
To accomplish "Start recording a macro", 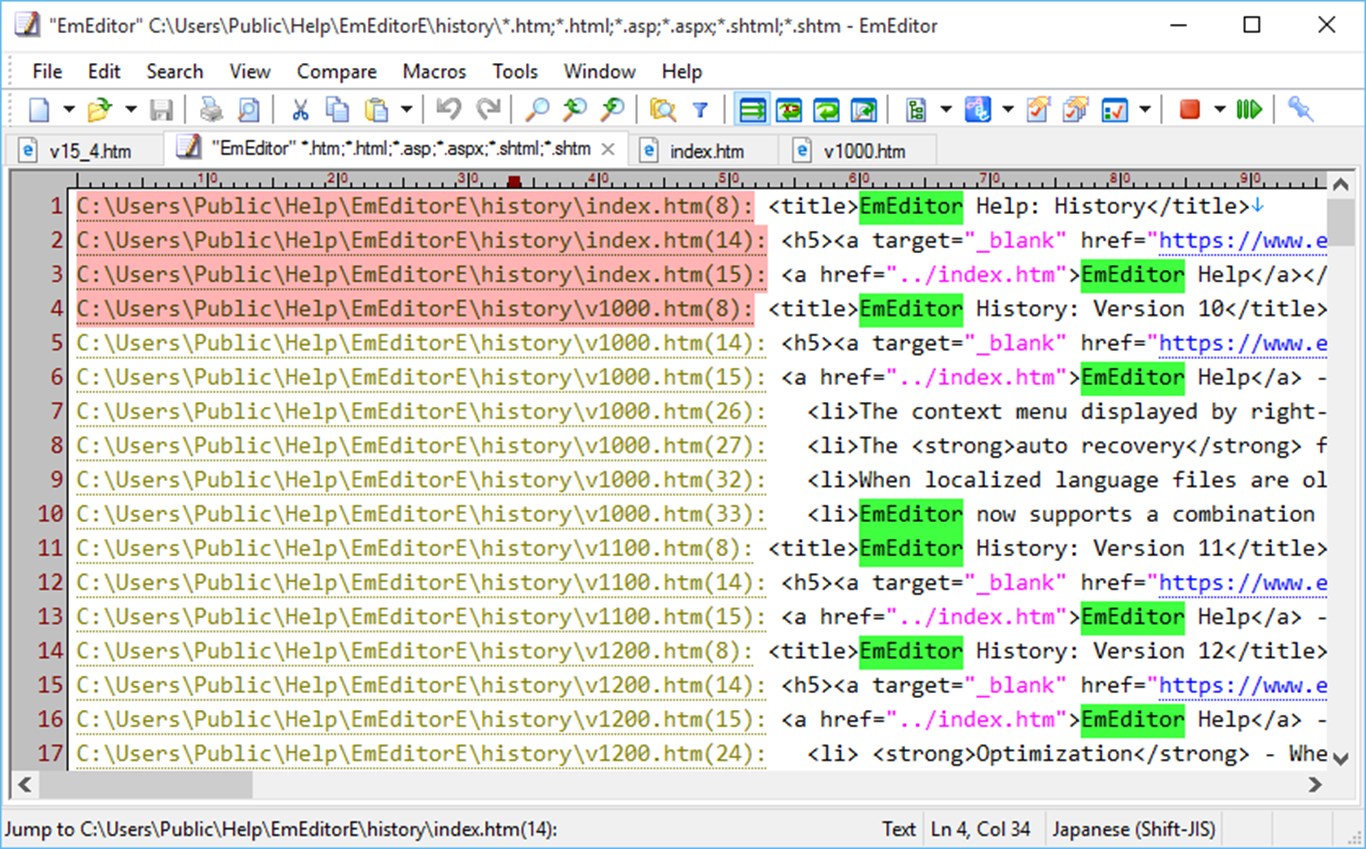I will click(x=1190, y=109).
